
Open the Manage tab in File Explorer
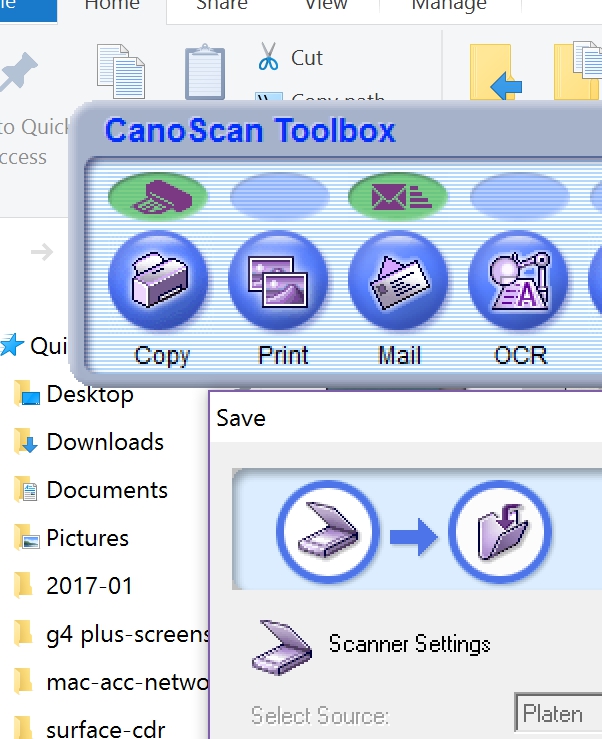click(x=449, y=6)
